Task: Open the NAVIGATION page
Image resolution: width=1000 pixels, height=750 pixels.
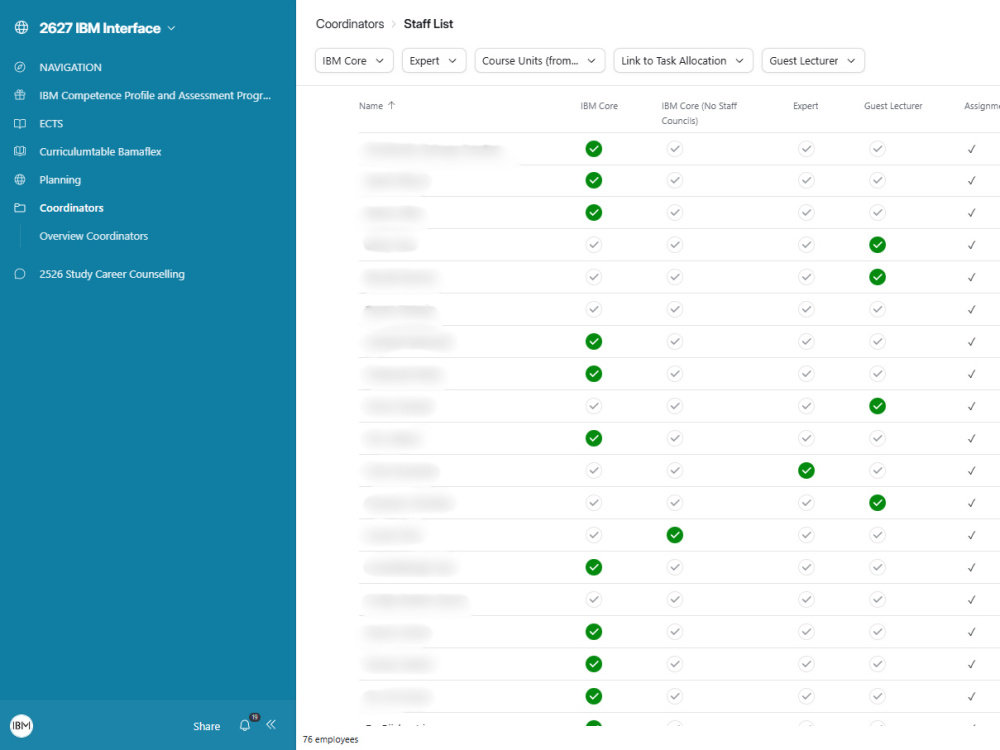Action: point(70,67)
